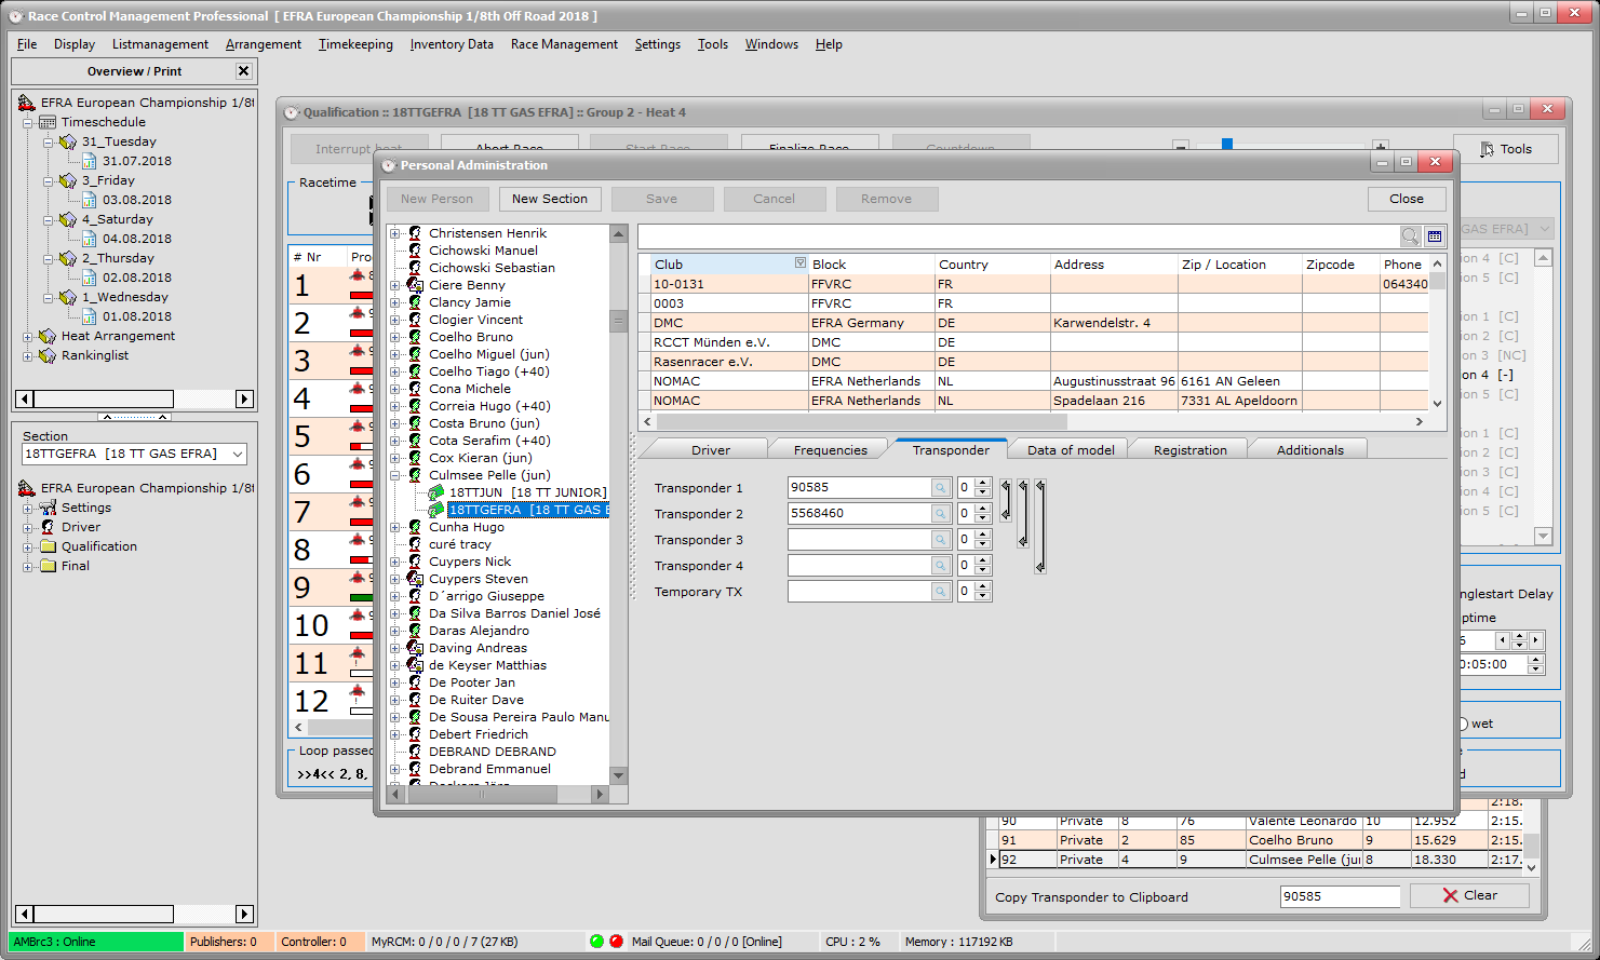This screenshot has height=960, width=1600.
Task: Click the calendar icon for 01.08.2018
Action: pos(88,316)
